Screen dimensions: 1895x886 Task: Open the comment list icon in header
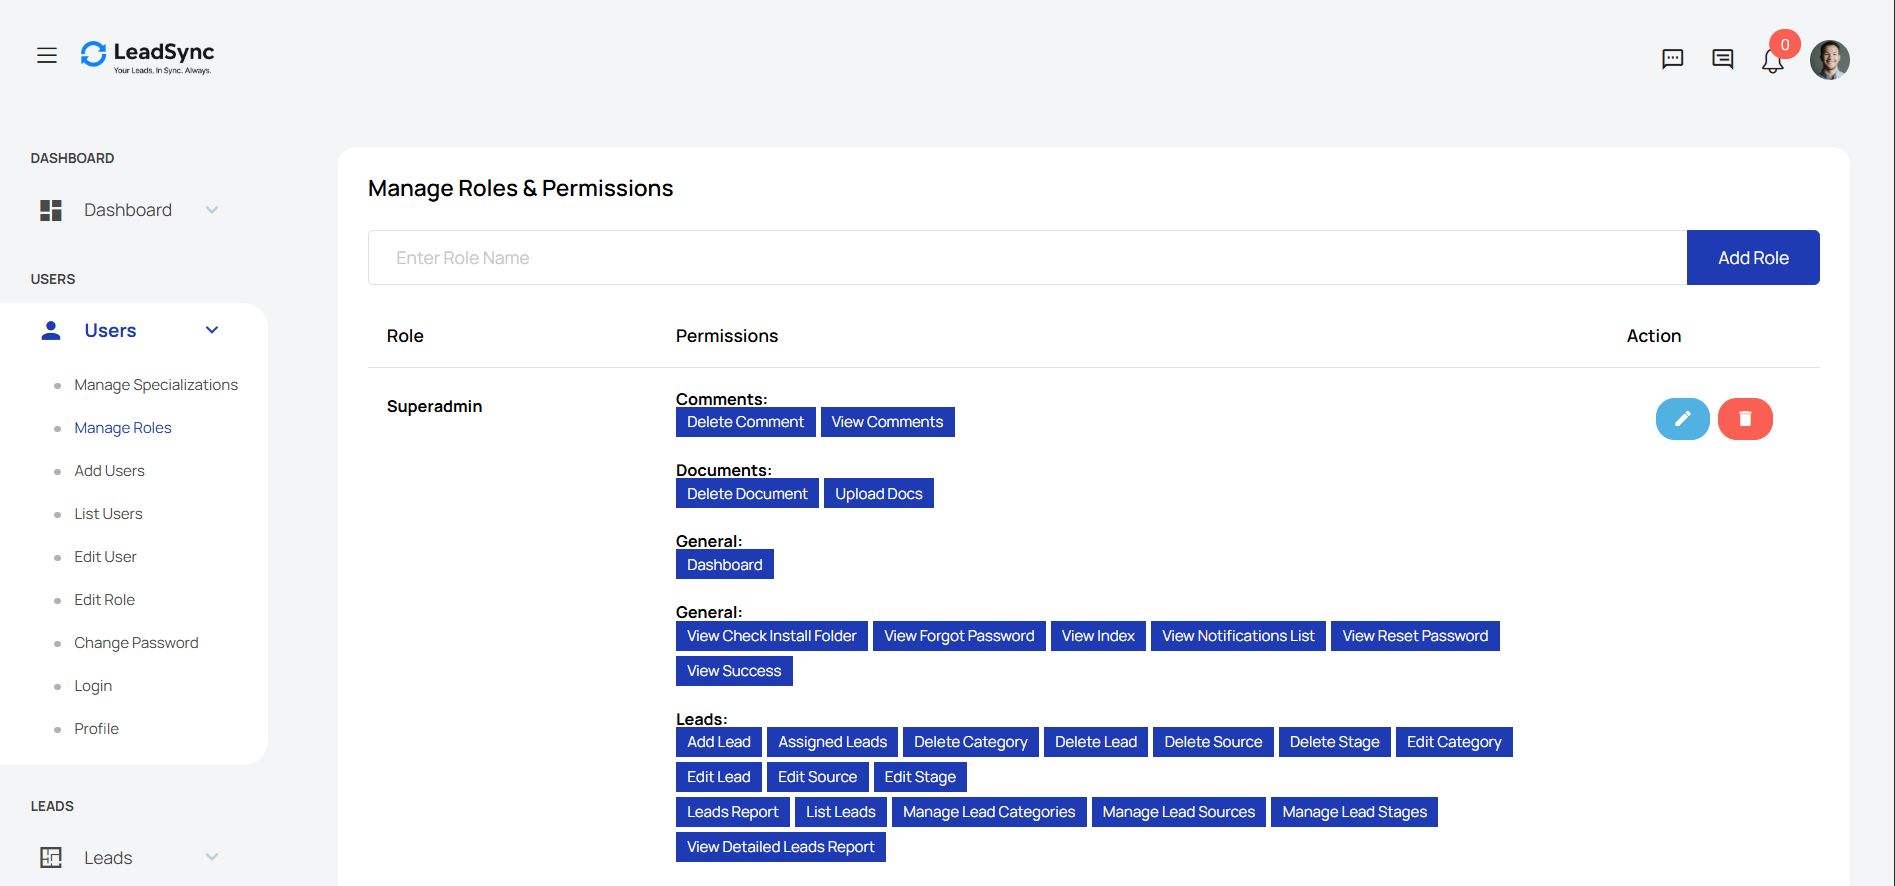[x=1722, y=59]
